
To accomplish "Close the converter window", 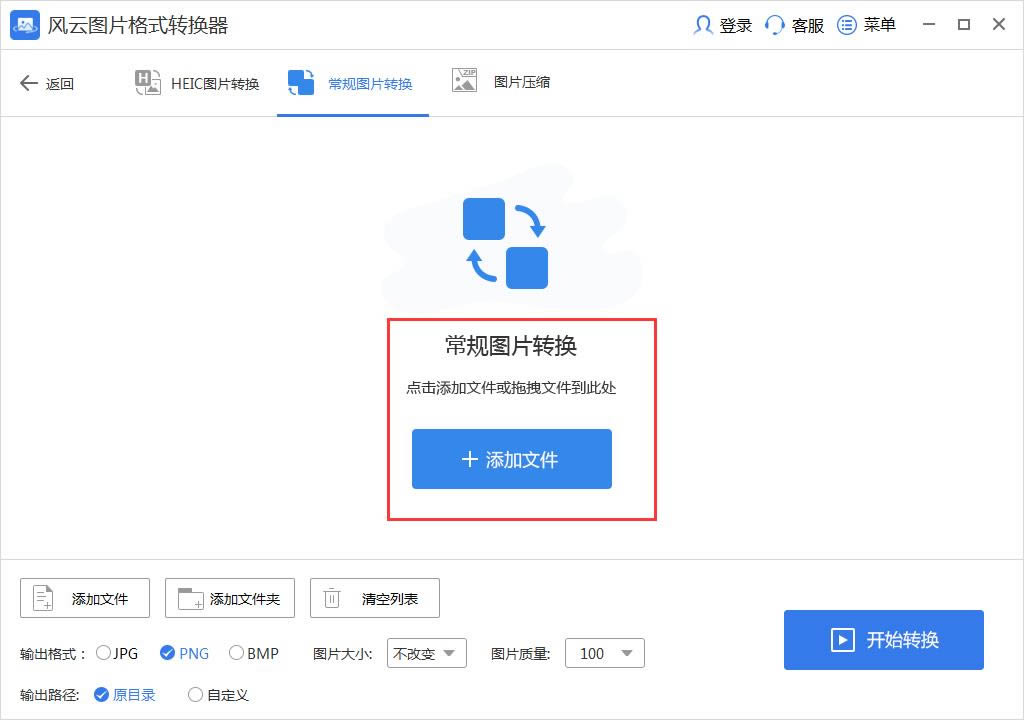I will point(999,25).
